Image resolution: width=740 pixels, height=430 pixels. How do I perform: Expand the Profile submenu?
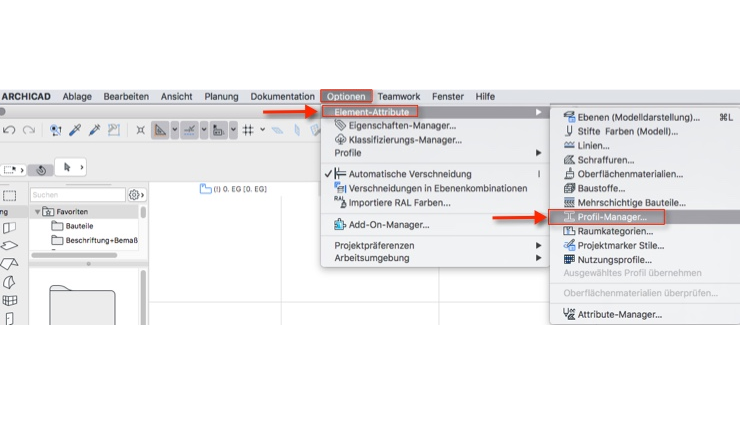[435, 153]
